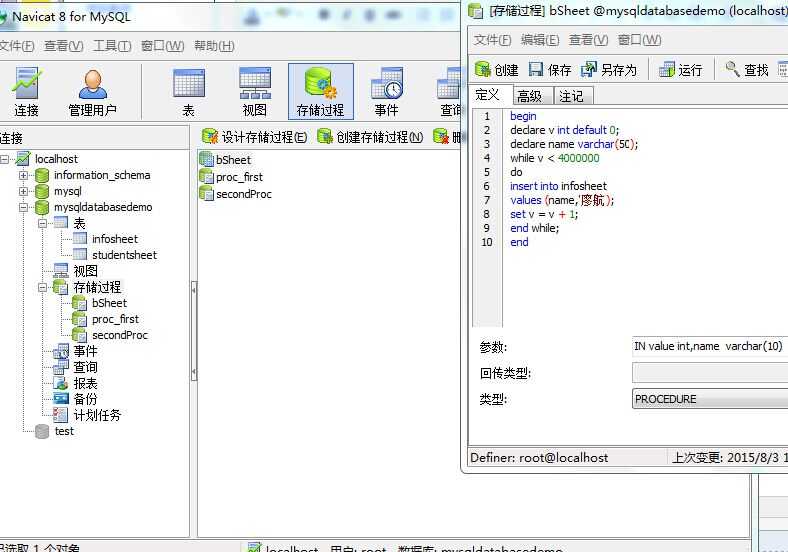Screen dimensions: 788x552
Task: Click code line 4 while statement
Action: (554, 158)
